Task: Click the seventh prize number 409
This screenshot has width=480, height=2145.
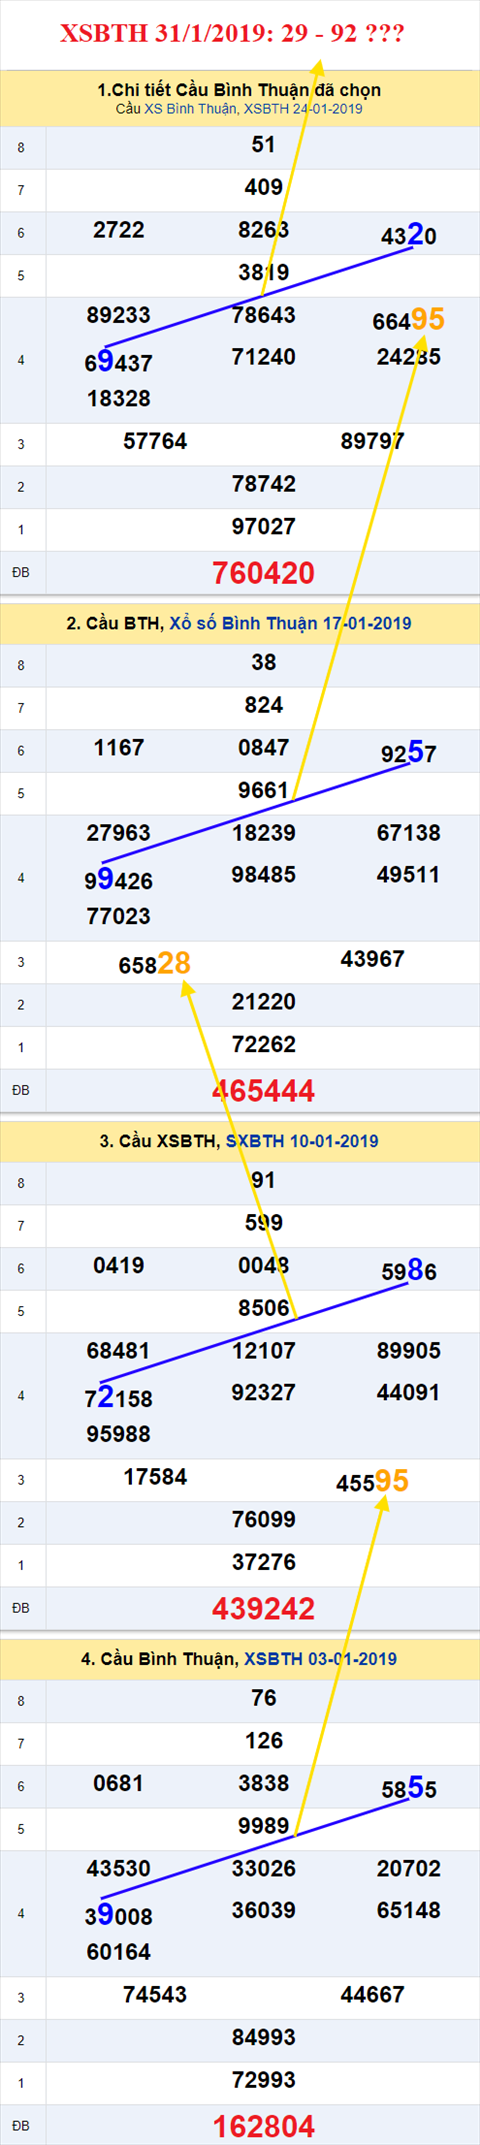Action: (x=263, y=187)
